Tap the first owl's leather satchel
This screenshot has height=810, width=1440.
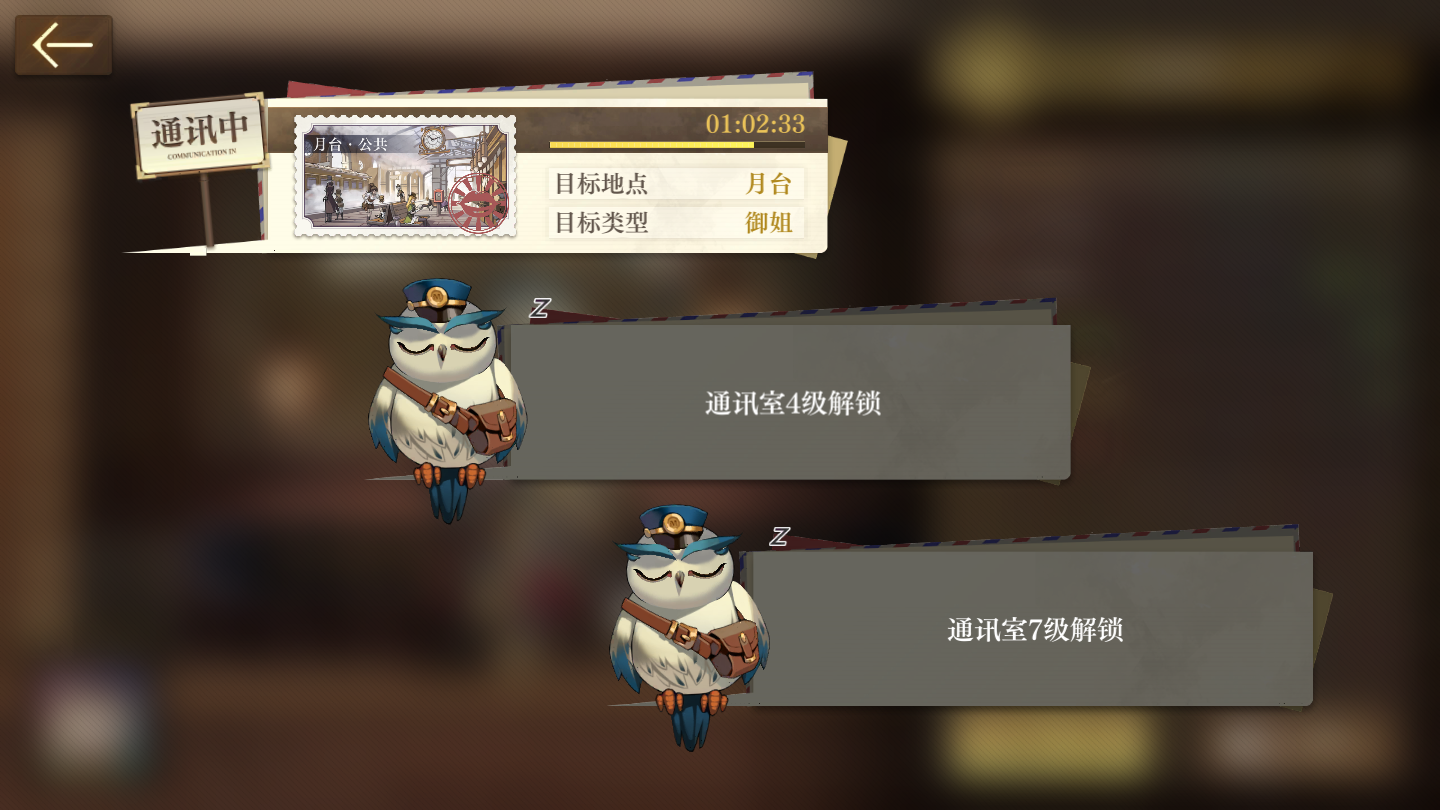(x=489, y=424)
